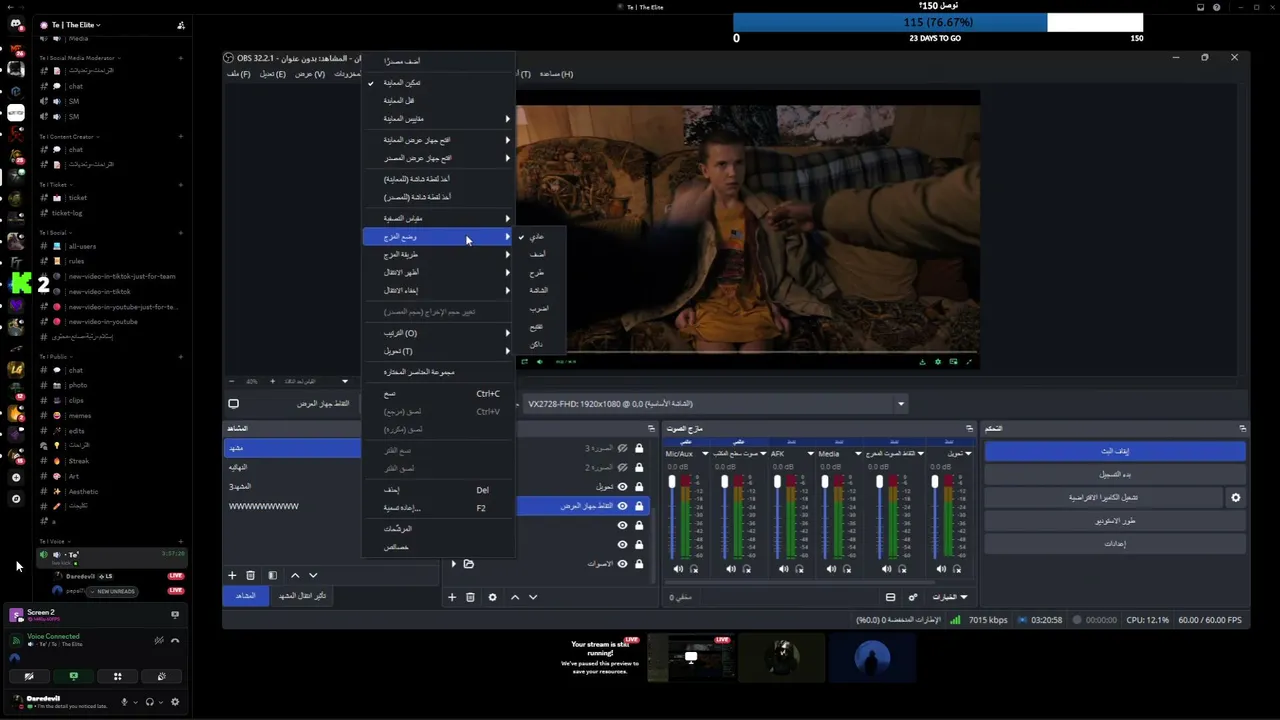Click the NEW UNREADS pill in Discord
The height and width of the screenshot is (720, 1280).
pos(112,591)
